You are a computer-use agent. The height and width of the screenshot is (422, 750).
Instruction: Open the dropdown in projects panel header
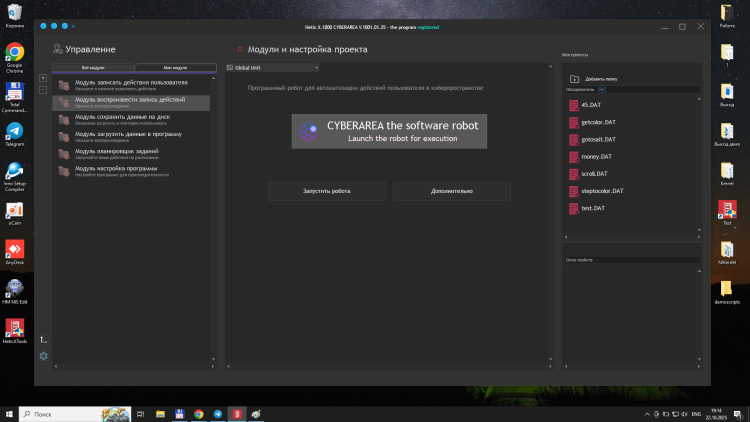(601, 89)
